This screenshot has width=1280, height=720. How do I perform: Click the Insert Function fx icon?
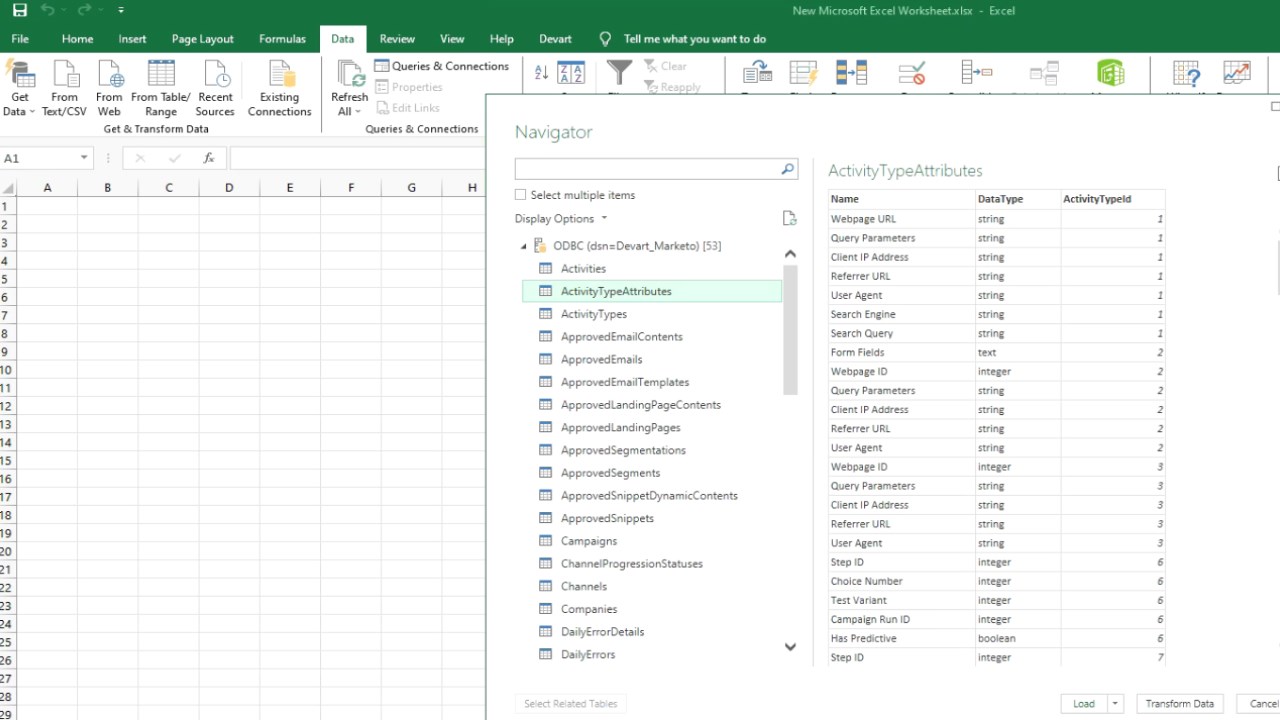[208, 158]
